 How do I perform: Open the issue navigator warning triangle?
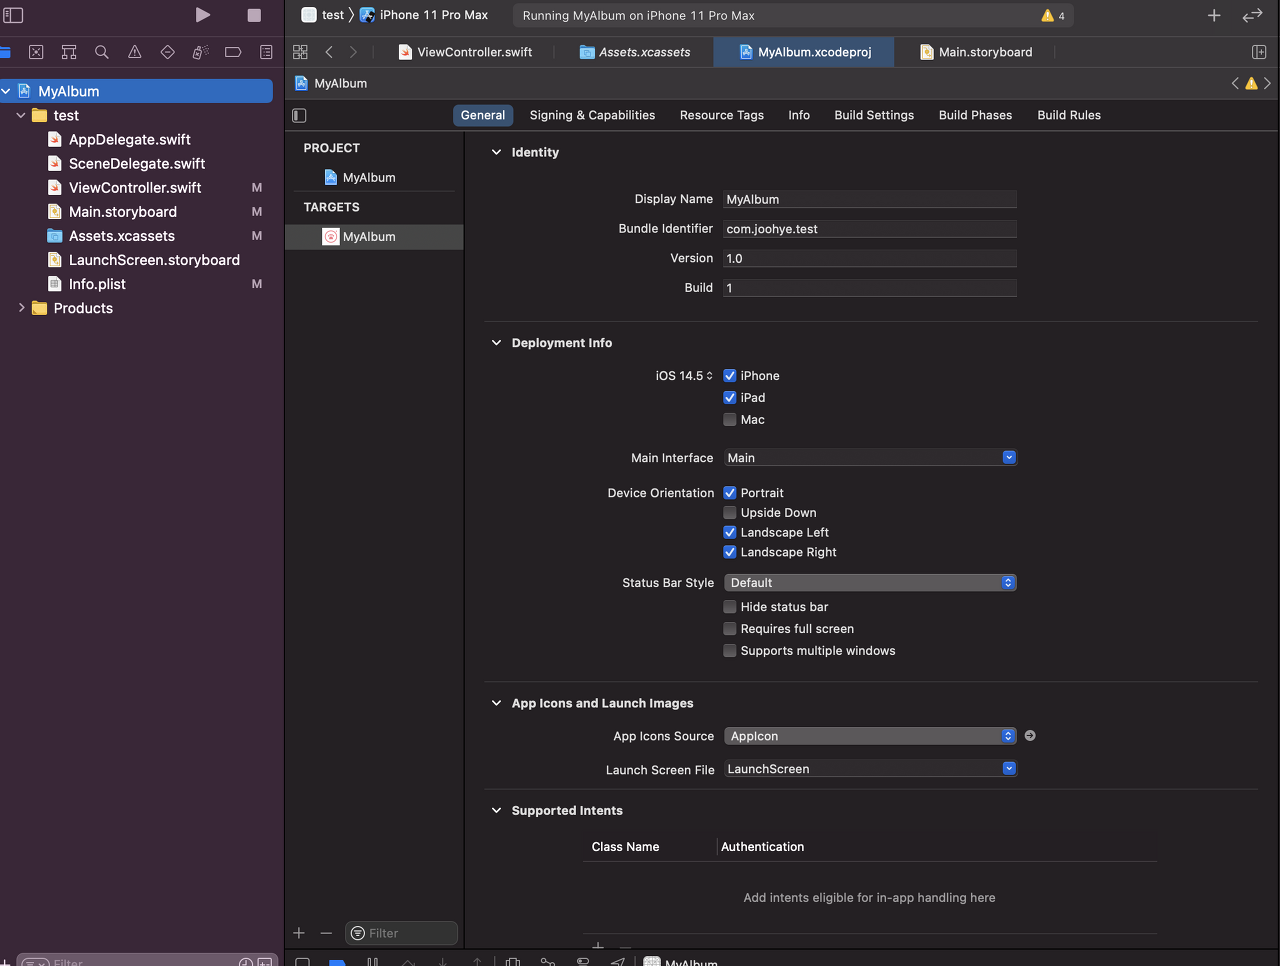(135, 52)
